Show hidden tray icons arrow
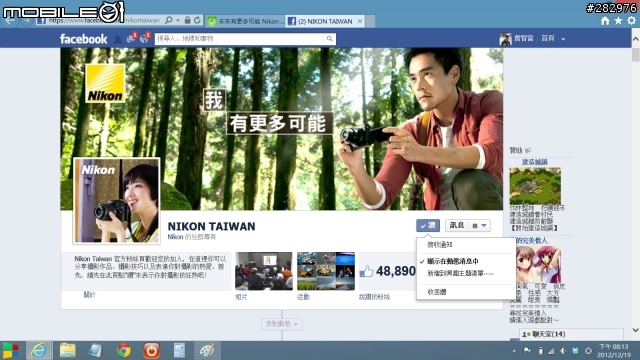640x360 pixels. (514, 351)
